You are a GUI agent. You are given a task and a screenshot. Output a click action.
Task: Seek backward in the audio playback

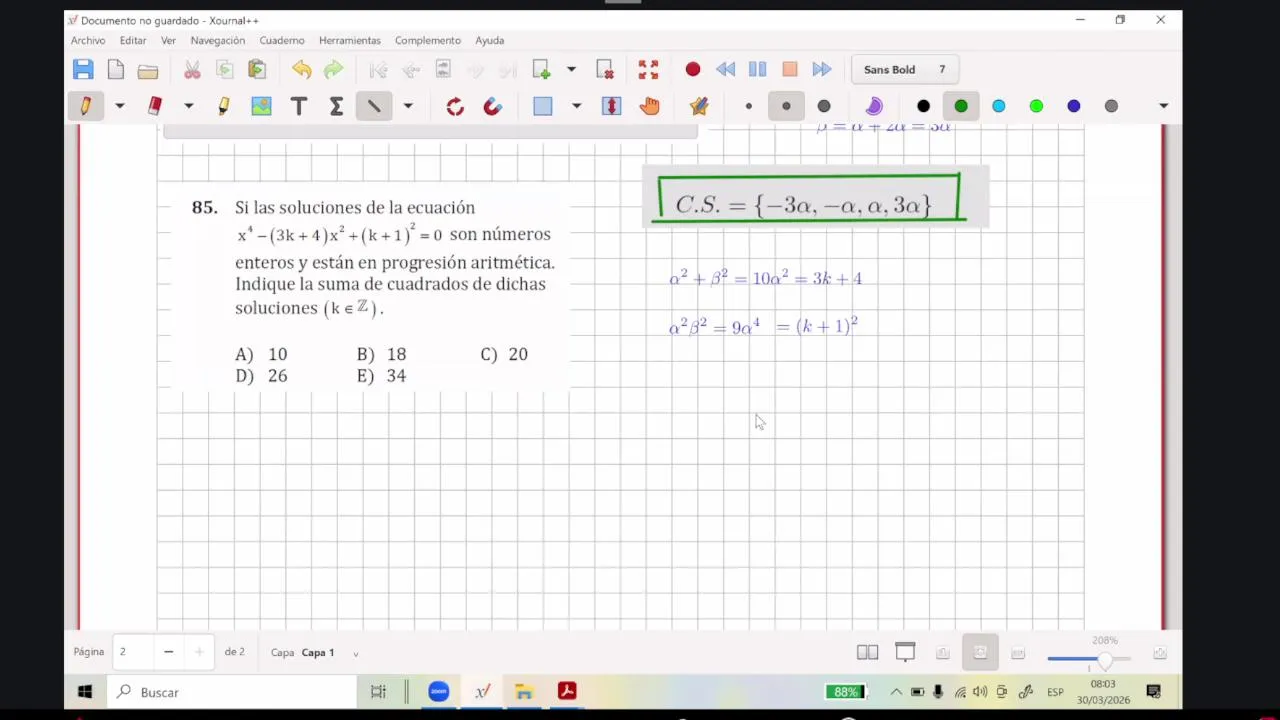click(x=725, y=69)
